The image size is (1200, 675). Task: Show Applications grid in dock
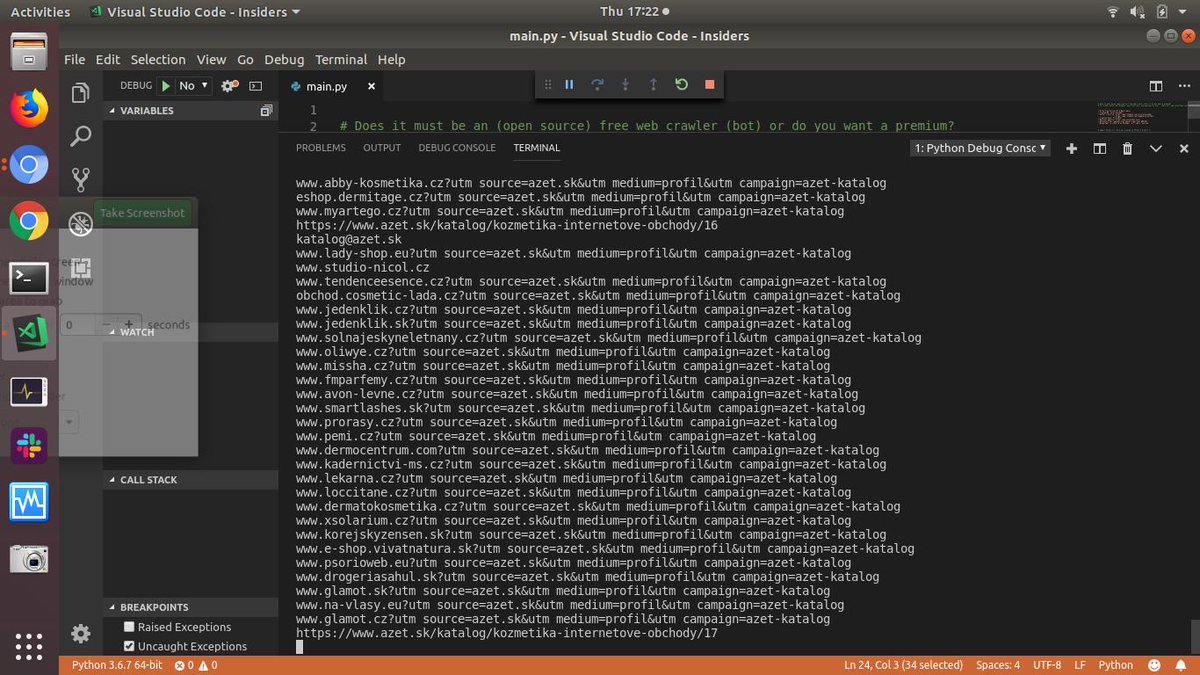click(x=29, y=646)
